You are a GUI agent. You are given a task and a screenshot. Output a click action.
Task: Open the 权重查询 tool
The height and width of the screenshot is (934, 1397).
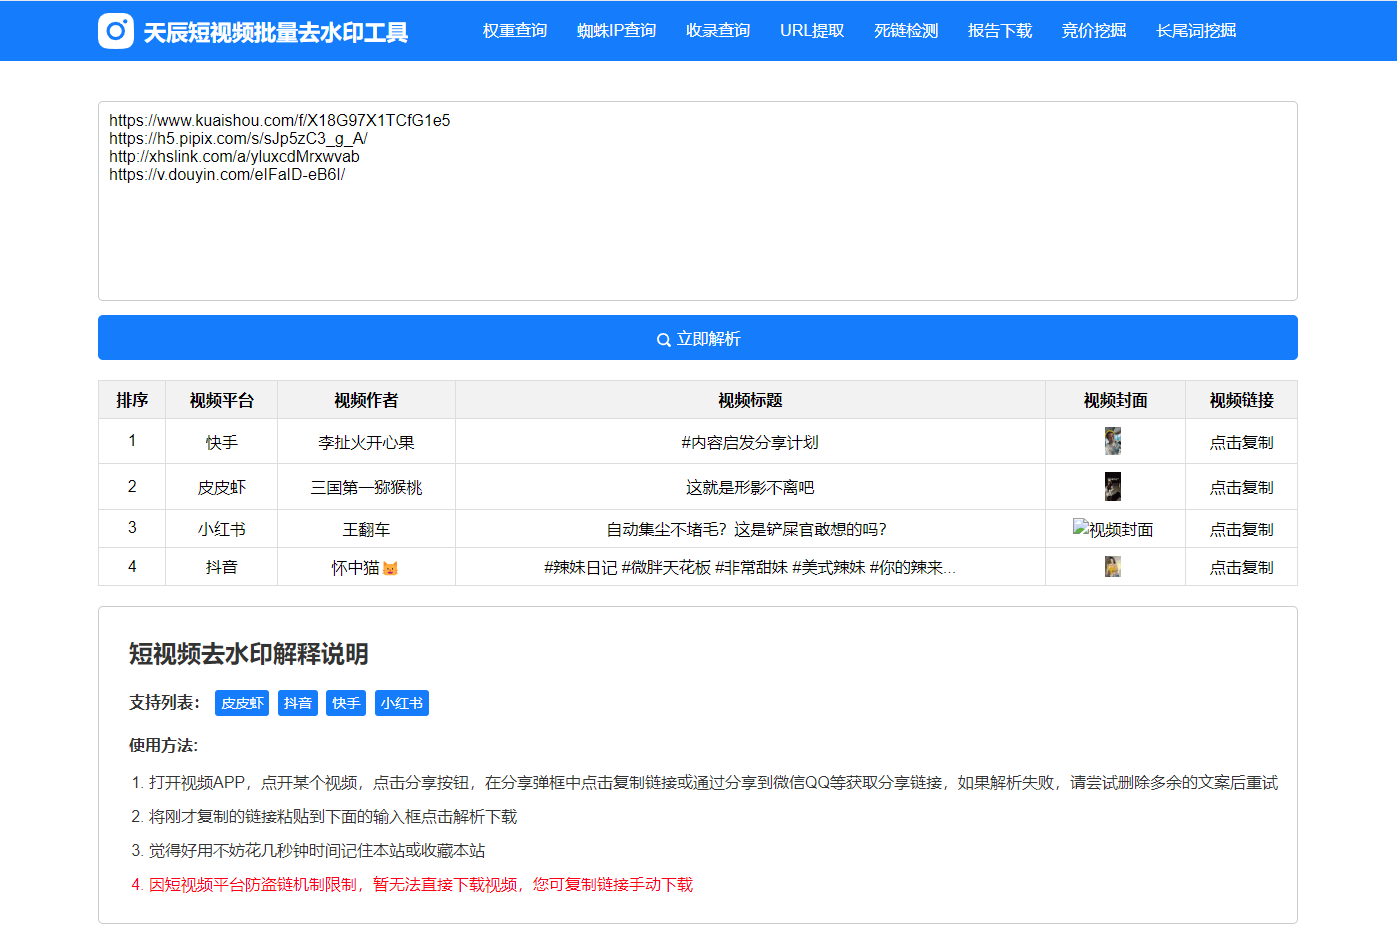[514, 31]
